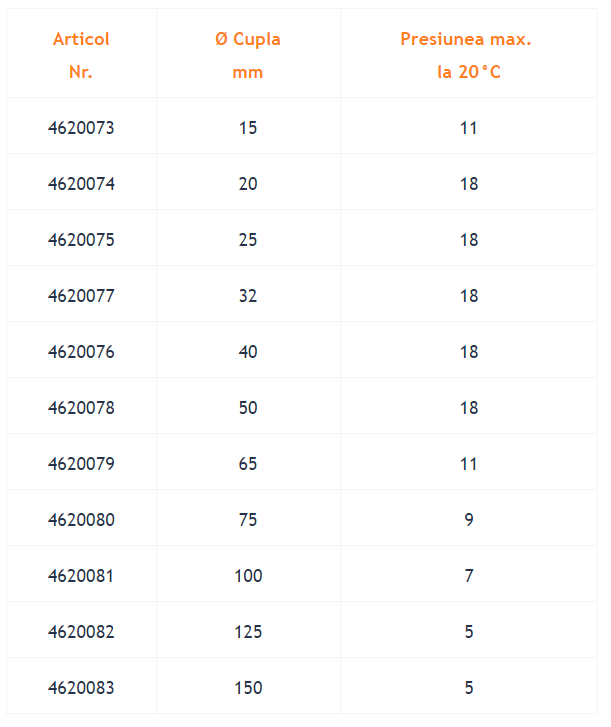Click article number 4620074
The width and height of the screenshot is (611, 727).
81,184
